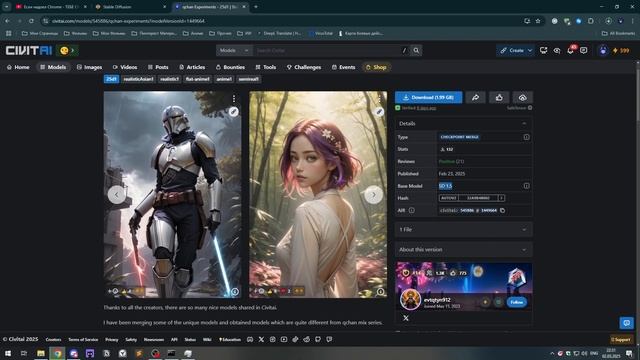Expand the About this version section
Viewport: 640px width, 360px height.
click(463, 249)
